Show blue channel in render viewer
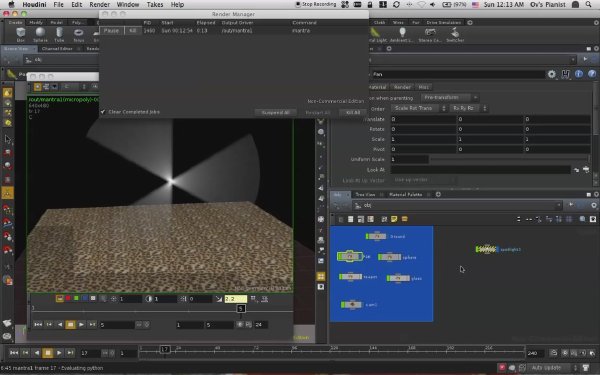This screenshot has height=375, width=600. coord(85,298)
